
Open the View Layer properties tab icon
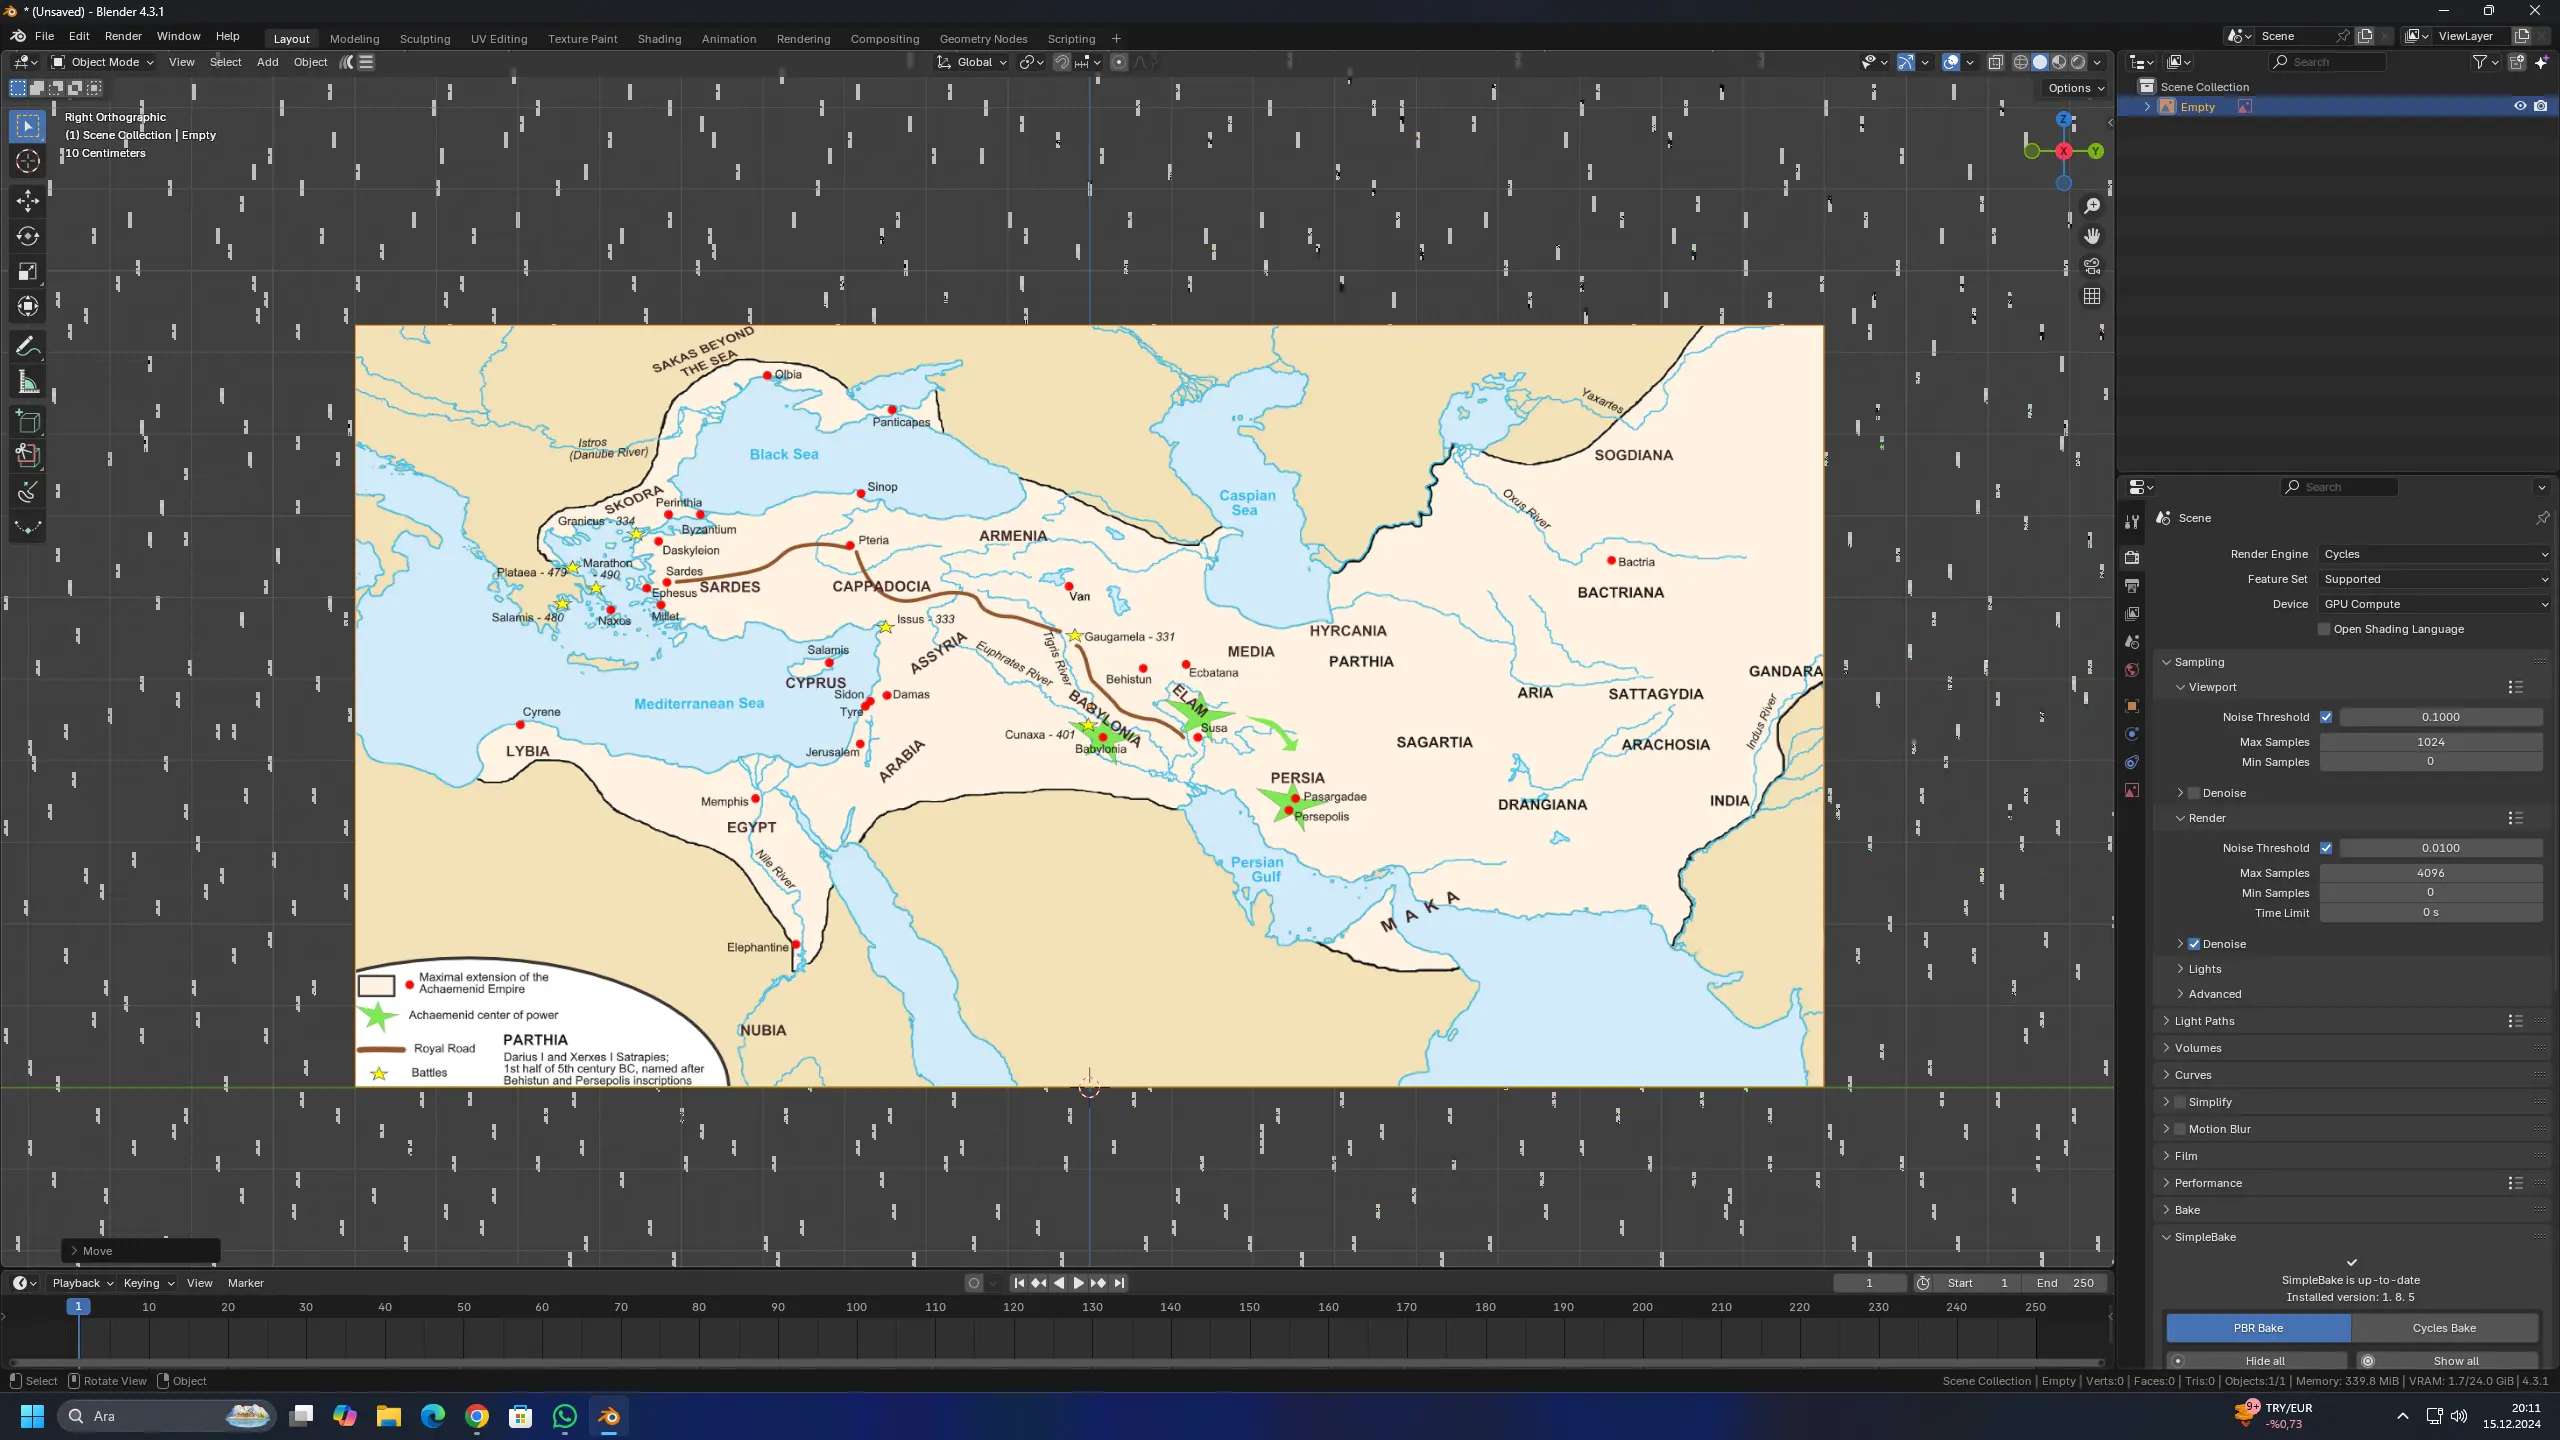point(2132,613)
